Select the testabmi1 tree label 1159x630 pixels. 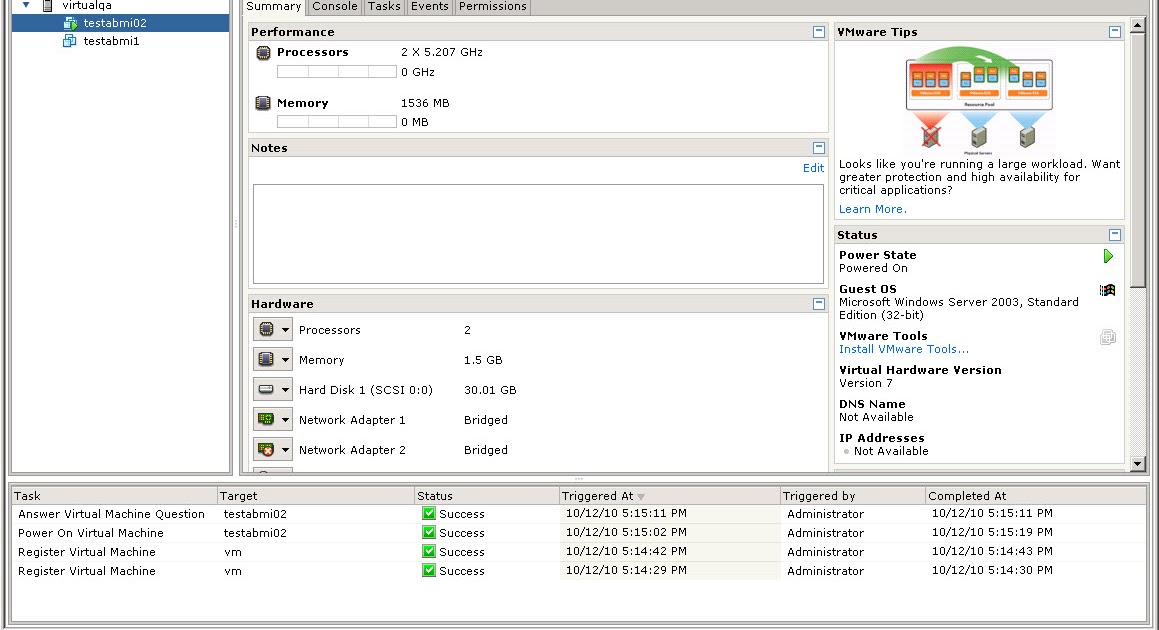pyautogui.click(x=112, y=41)
